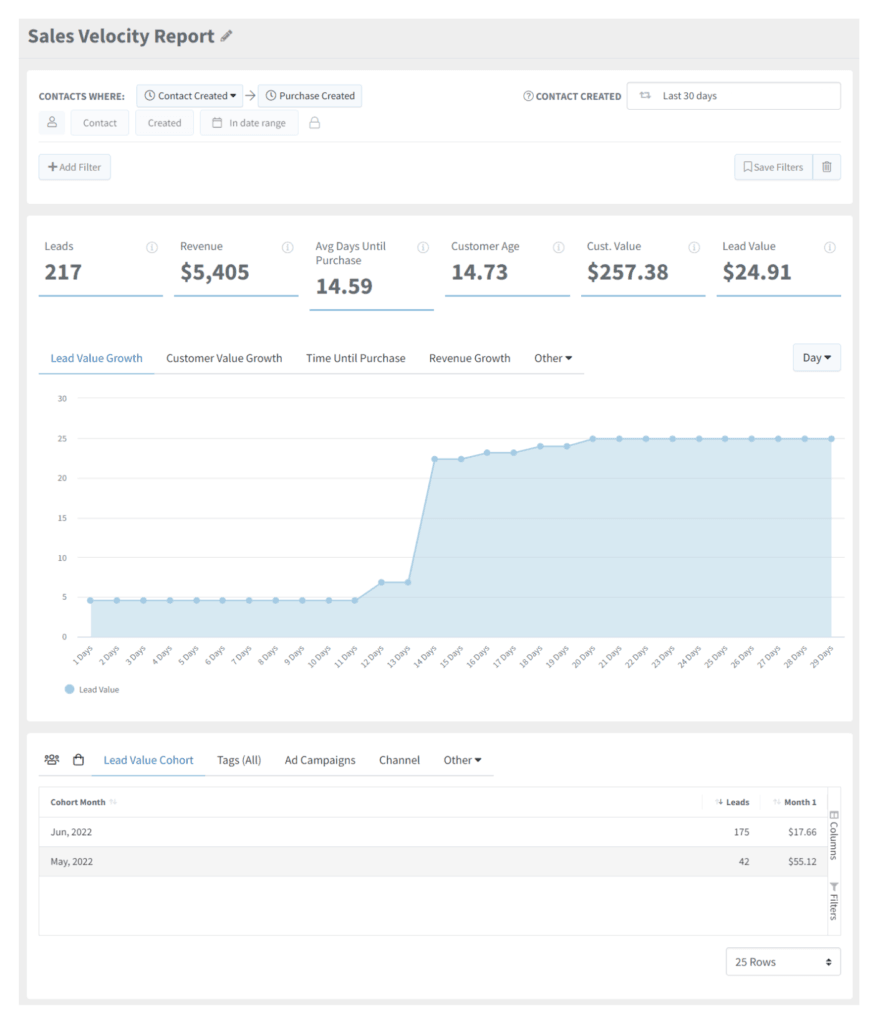The height and width of the screenshot is (1024, 878).
Task: Show info for Revenue metric
Action: (x=287, y=247)
